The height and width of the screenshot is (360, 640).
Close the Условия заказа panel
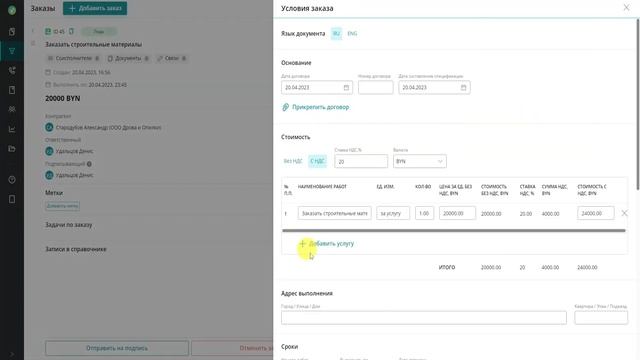point(626,7)
